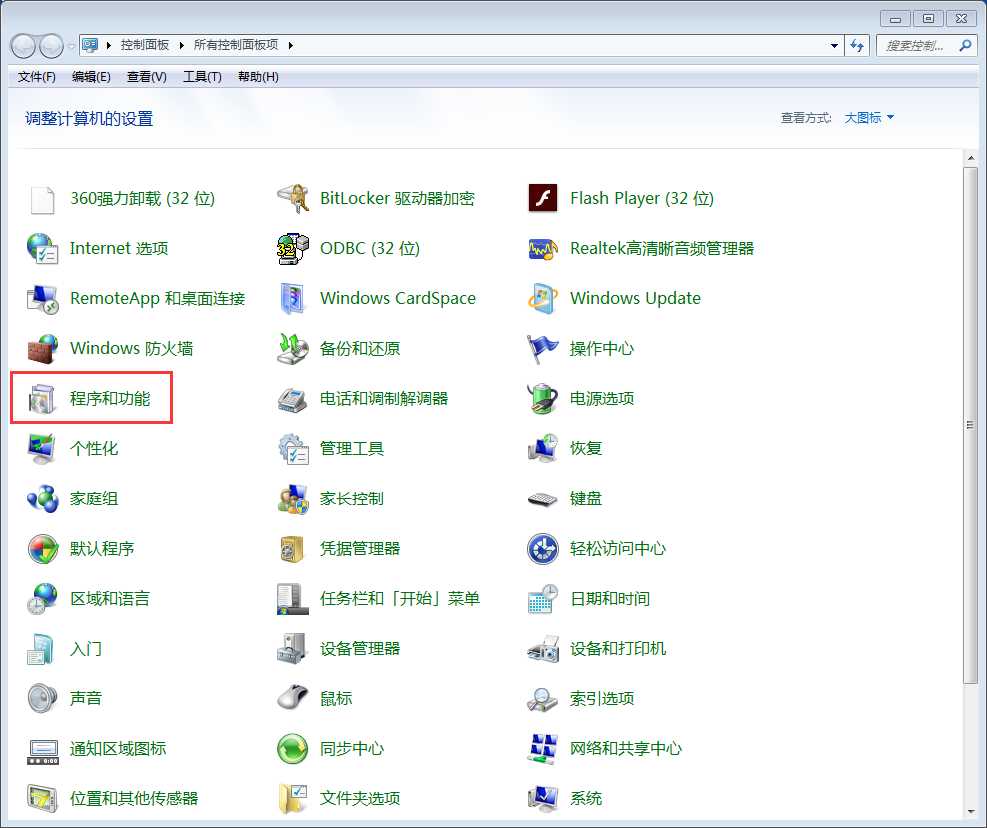
Task: Open the 任务栏和「开始」菜单 icon
Action: click(x=293, y=599)
